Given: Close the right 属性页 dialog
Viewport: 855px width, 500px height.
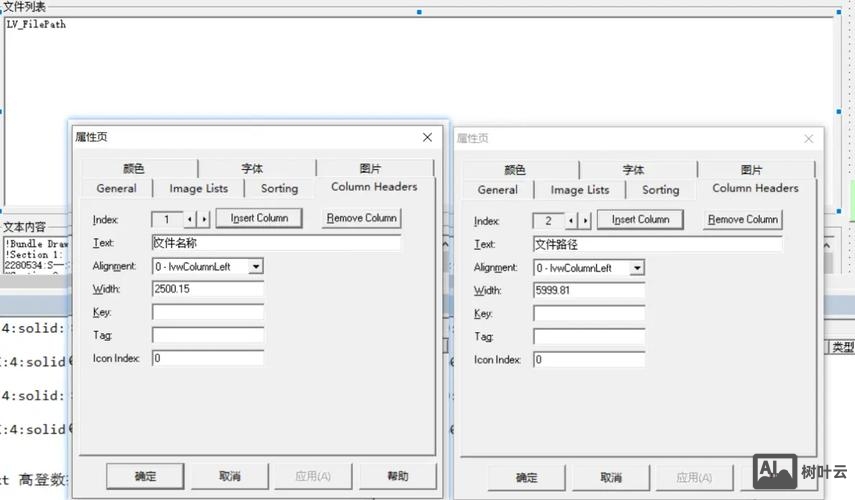Looking at the screenshot, I should click(808, 139).
